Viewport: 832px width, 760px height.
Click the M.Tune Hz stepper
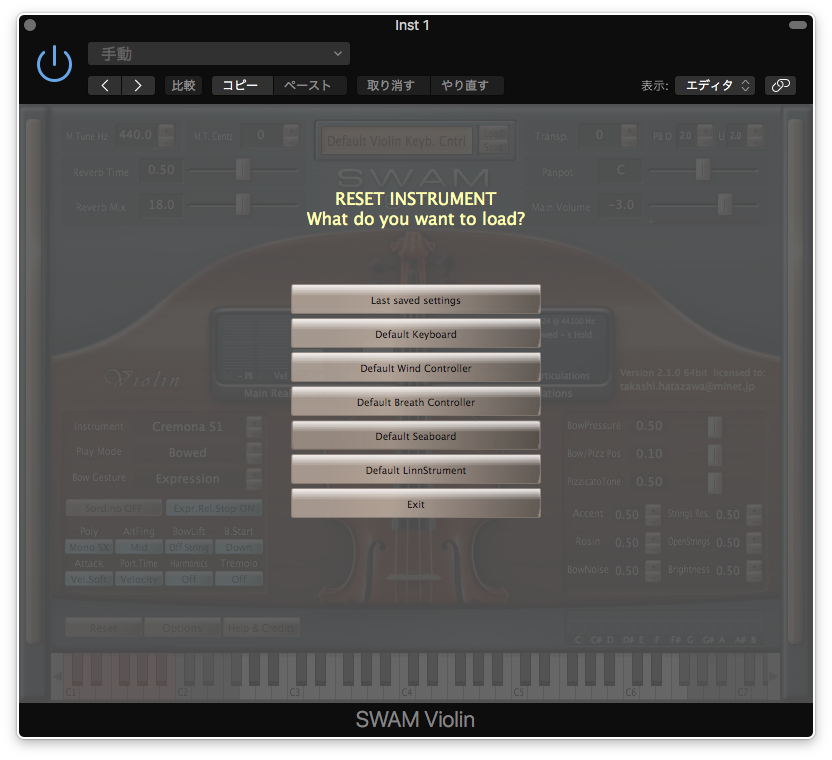(x=166, y=135)
